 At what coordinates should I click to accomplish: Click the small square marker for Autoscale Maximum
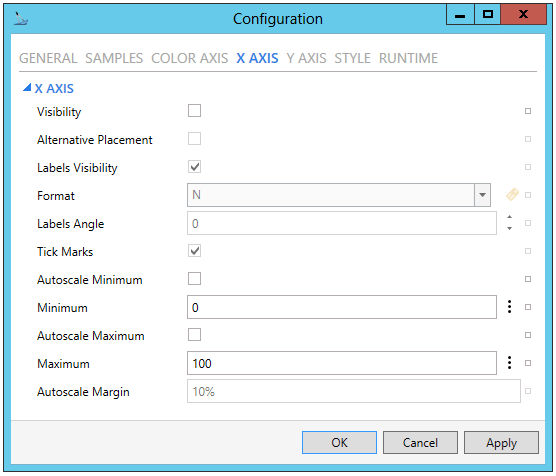coord(528,335)
